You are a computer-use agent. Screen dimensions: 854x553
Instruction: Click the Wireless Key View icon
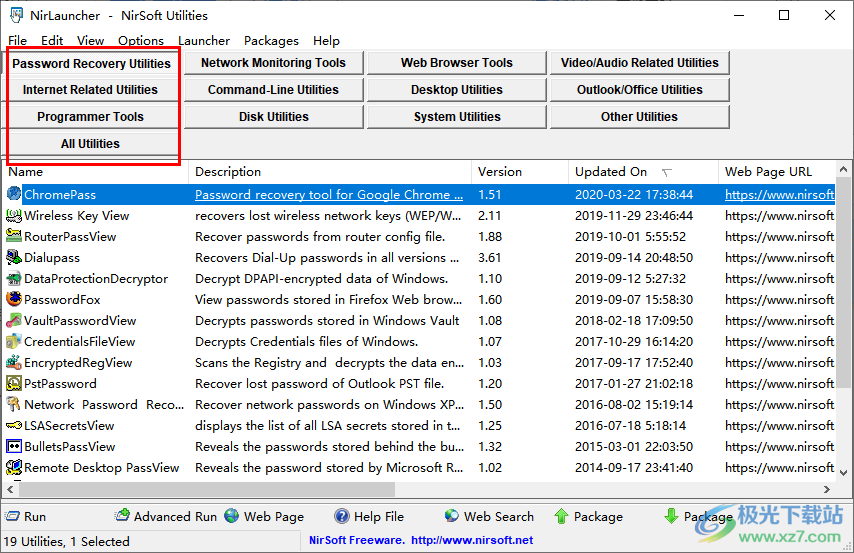pos(14,215)
